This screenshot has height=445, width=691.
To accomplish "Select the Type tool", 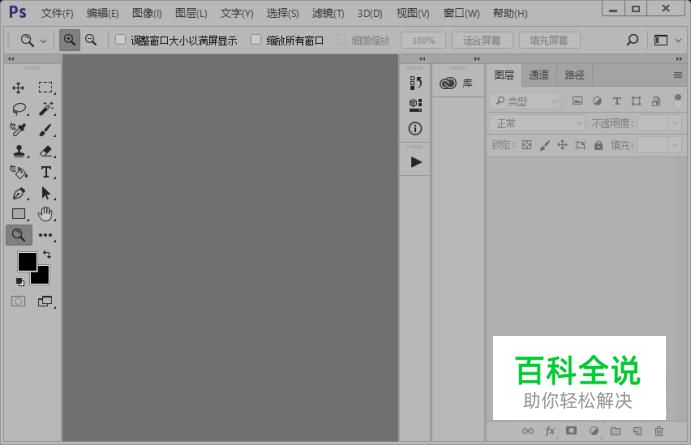I will (x=46, y=172).
